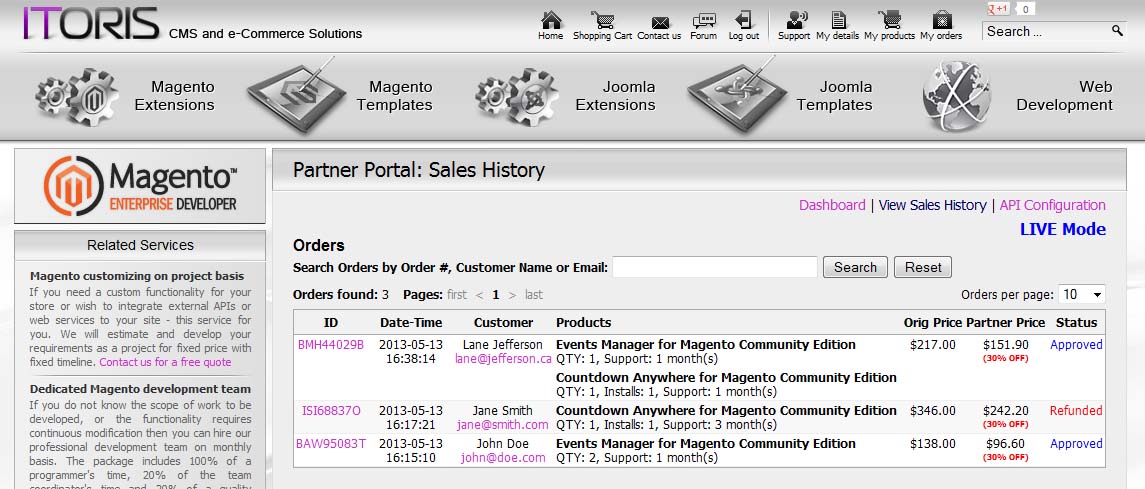Open the Joomla Extensions menu label

(x=616, y=96)
